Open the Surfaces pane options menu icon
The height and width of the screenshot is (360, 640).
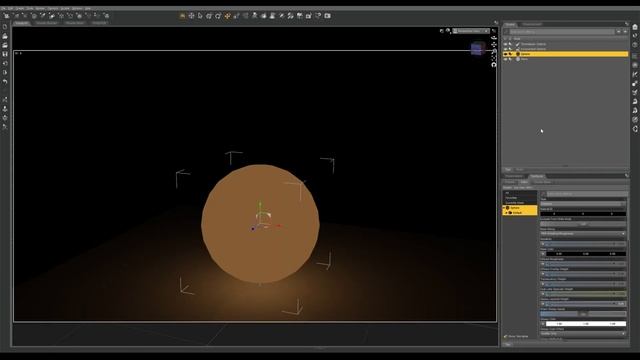point(627,176)
